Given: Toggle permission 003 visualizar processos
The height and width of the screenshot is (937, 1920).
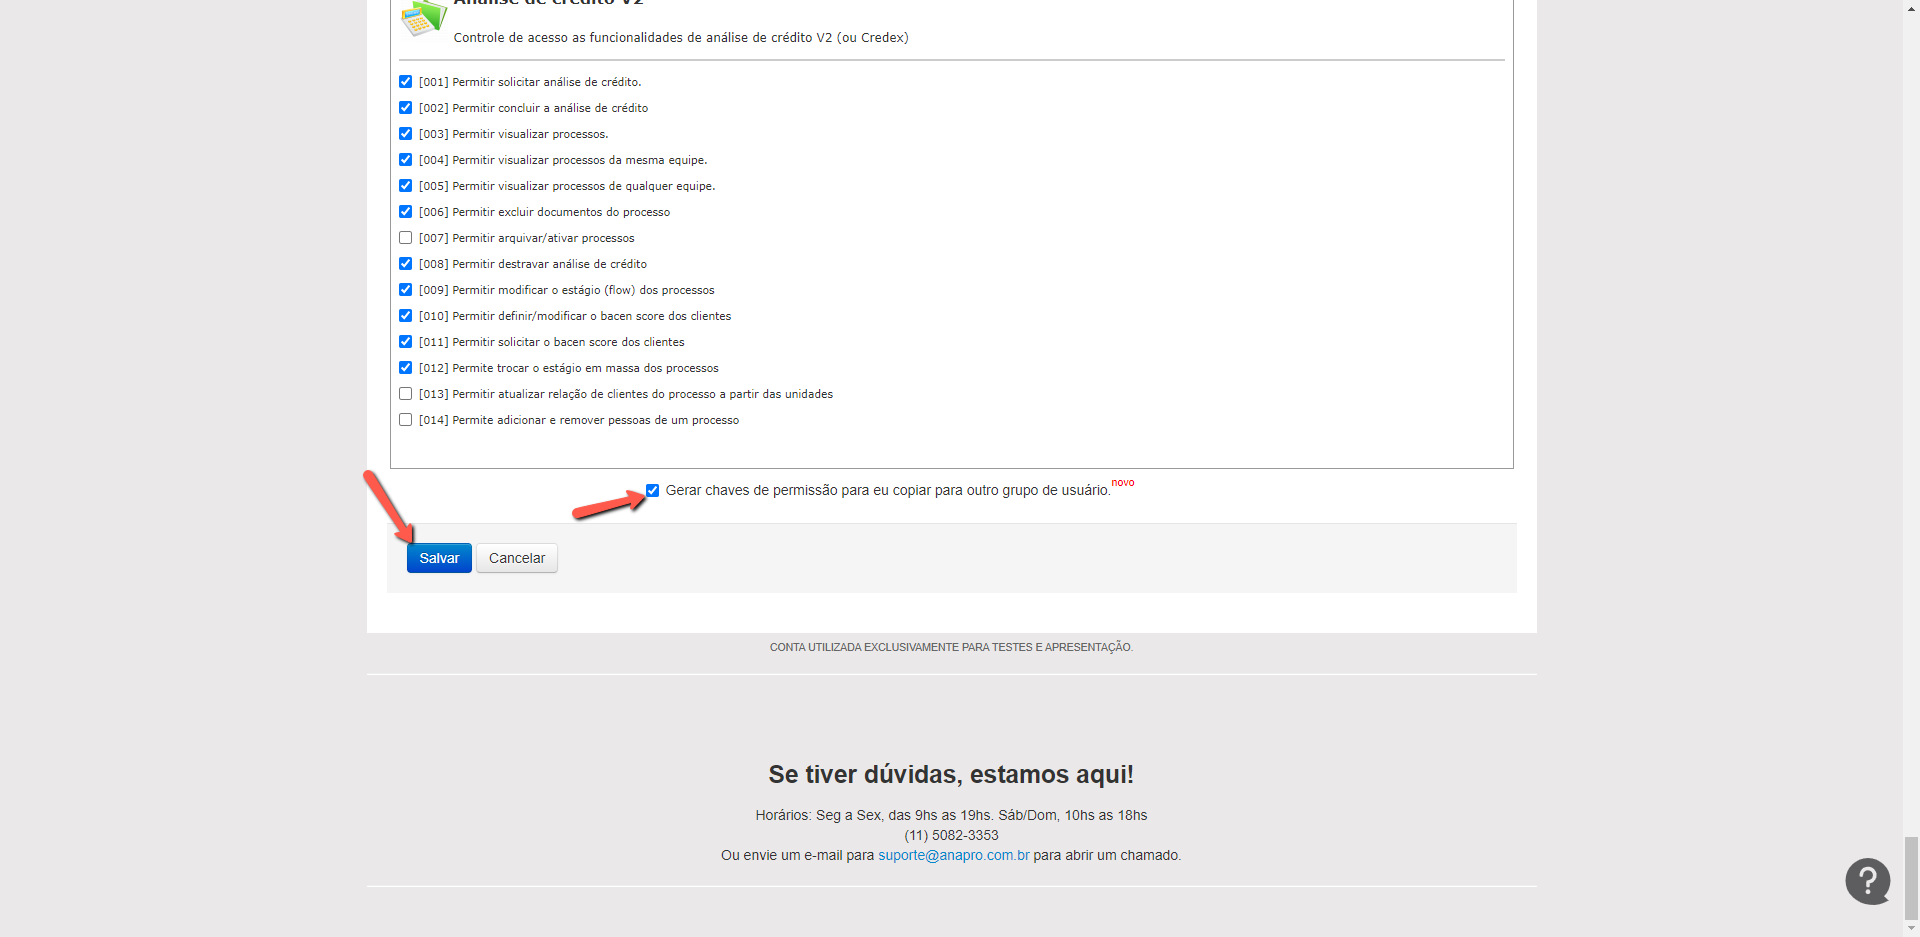Looking at the screenshot, I should [405, 134].
